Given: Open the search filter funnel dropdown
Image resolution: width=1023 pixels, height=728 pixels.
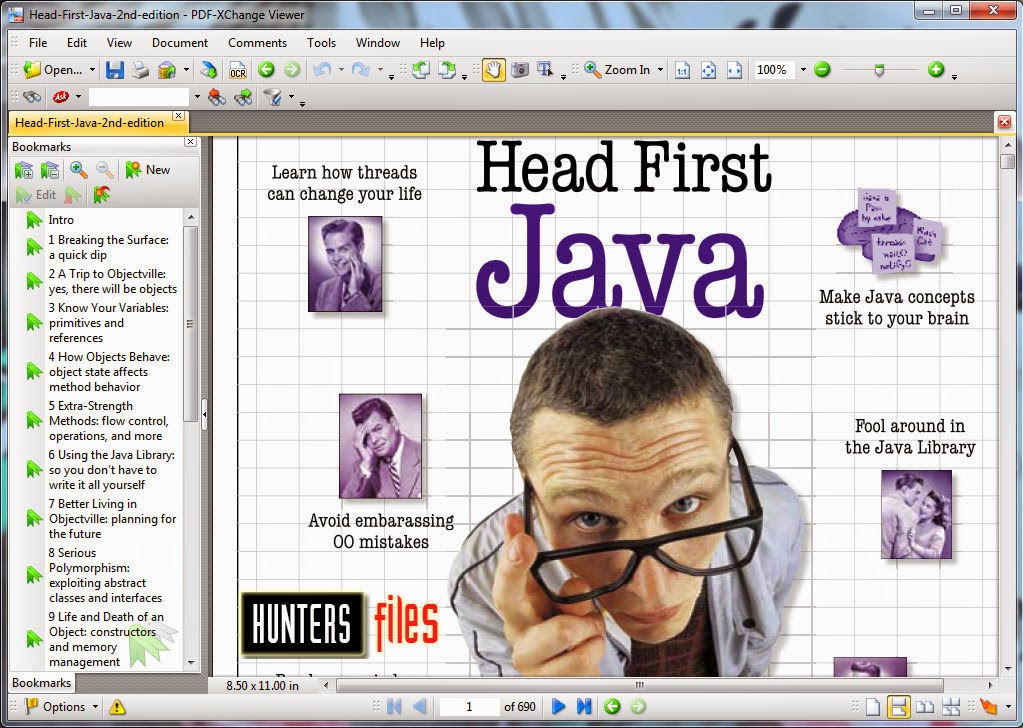Looking at the screenshot, I should pos(291,97).
